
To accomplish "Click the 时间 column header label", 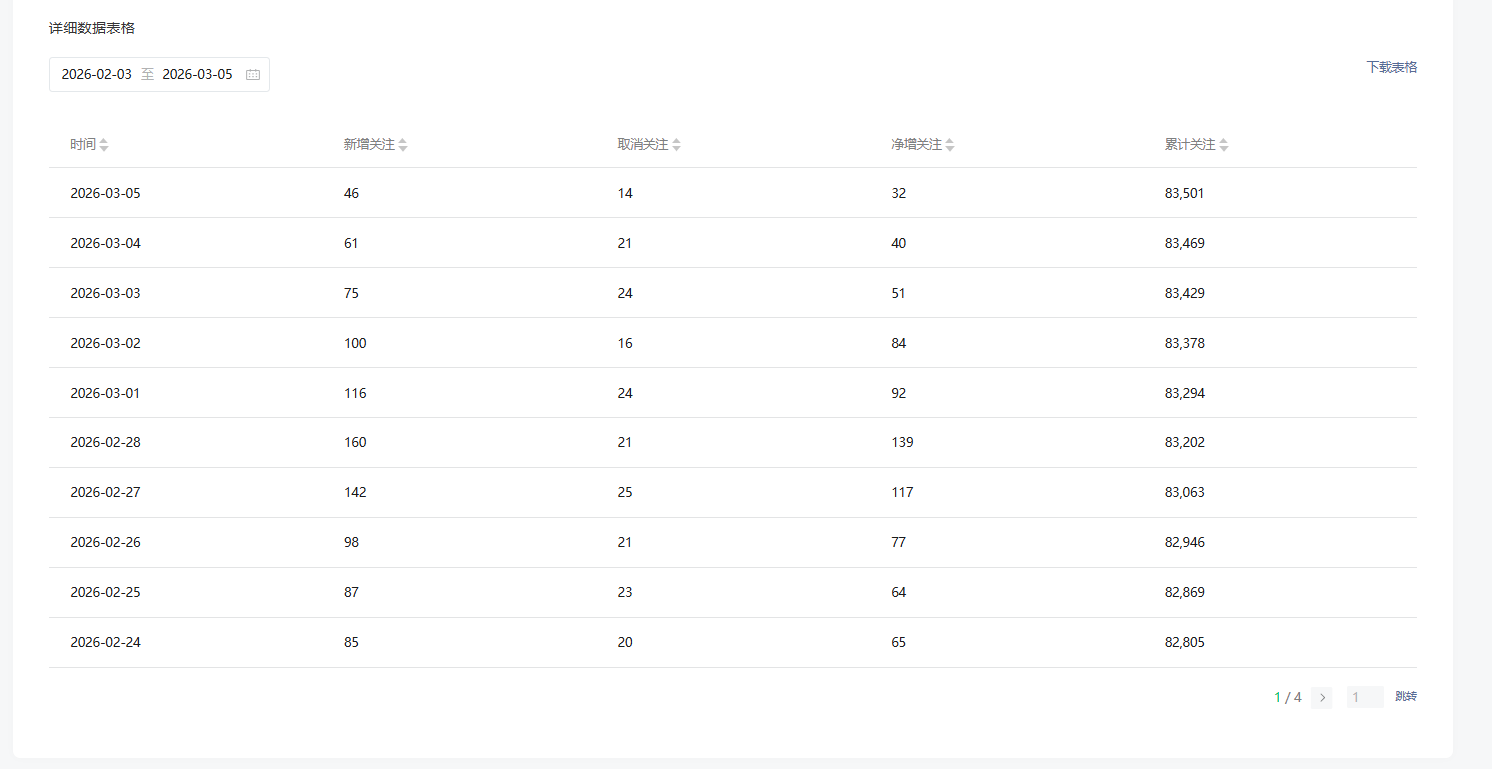I will [x=83, y=145].
